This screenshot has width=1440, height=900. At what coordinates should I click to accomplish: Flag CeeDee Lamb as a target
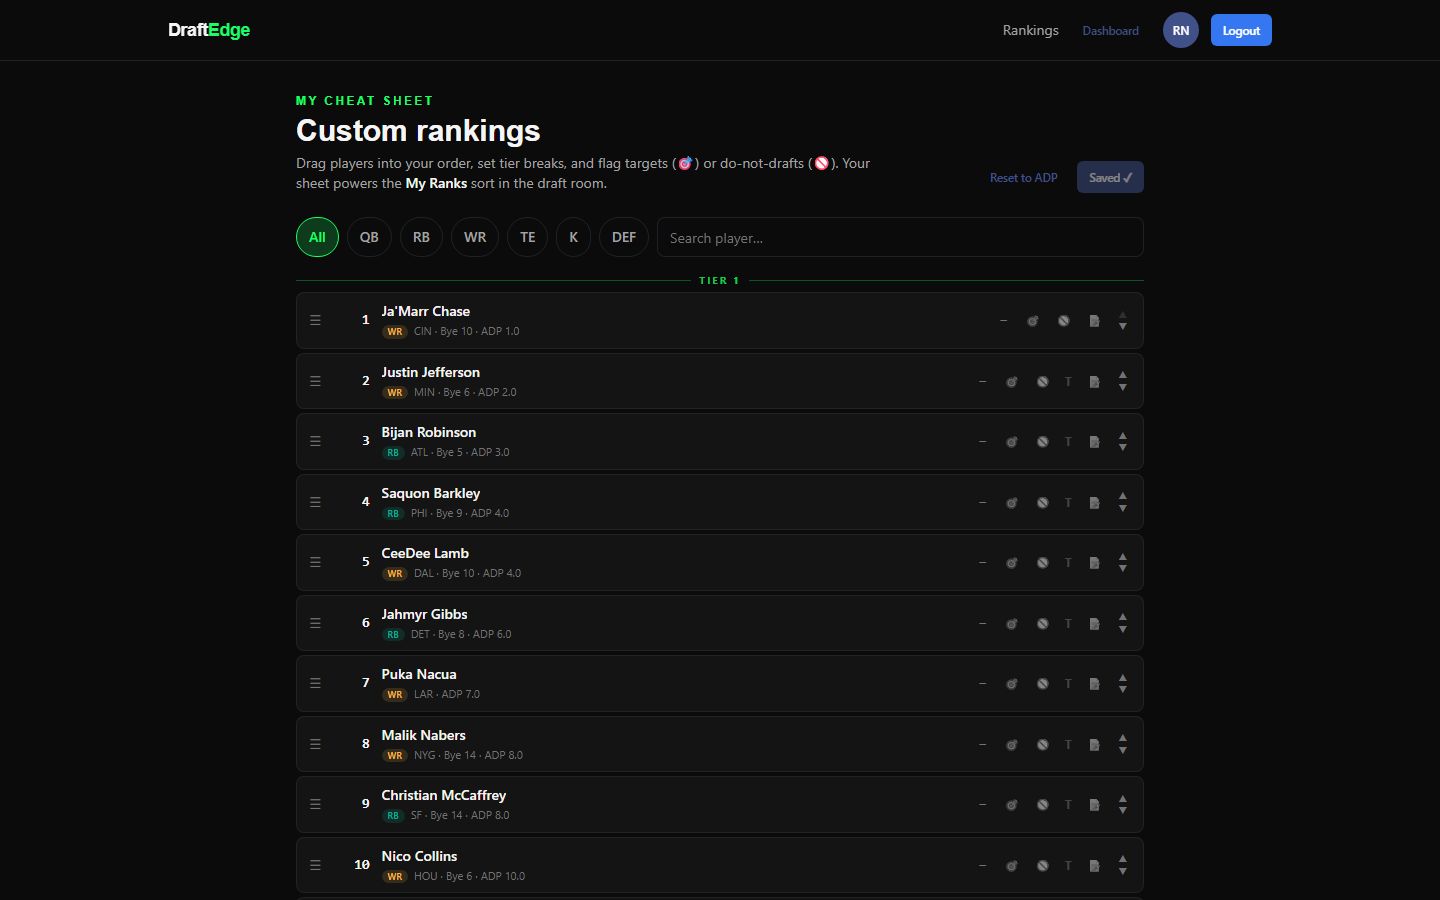tap(1012, 563)
